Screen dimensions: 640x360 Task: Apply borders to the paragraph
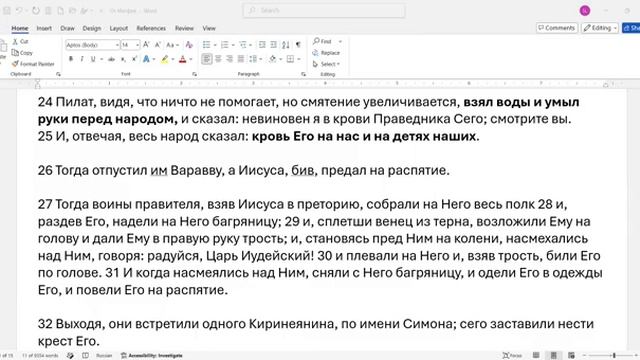(x=290, y=59)
